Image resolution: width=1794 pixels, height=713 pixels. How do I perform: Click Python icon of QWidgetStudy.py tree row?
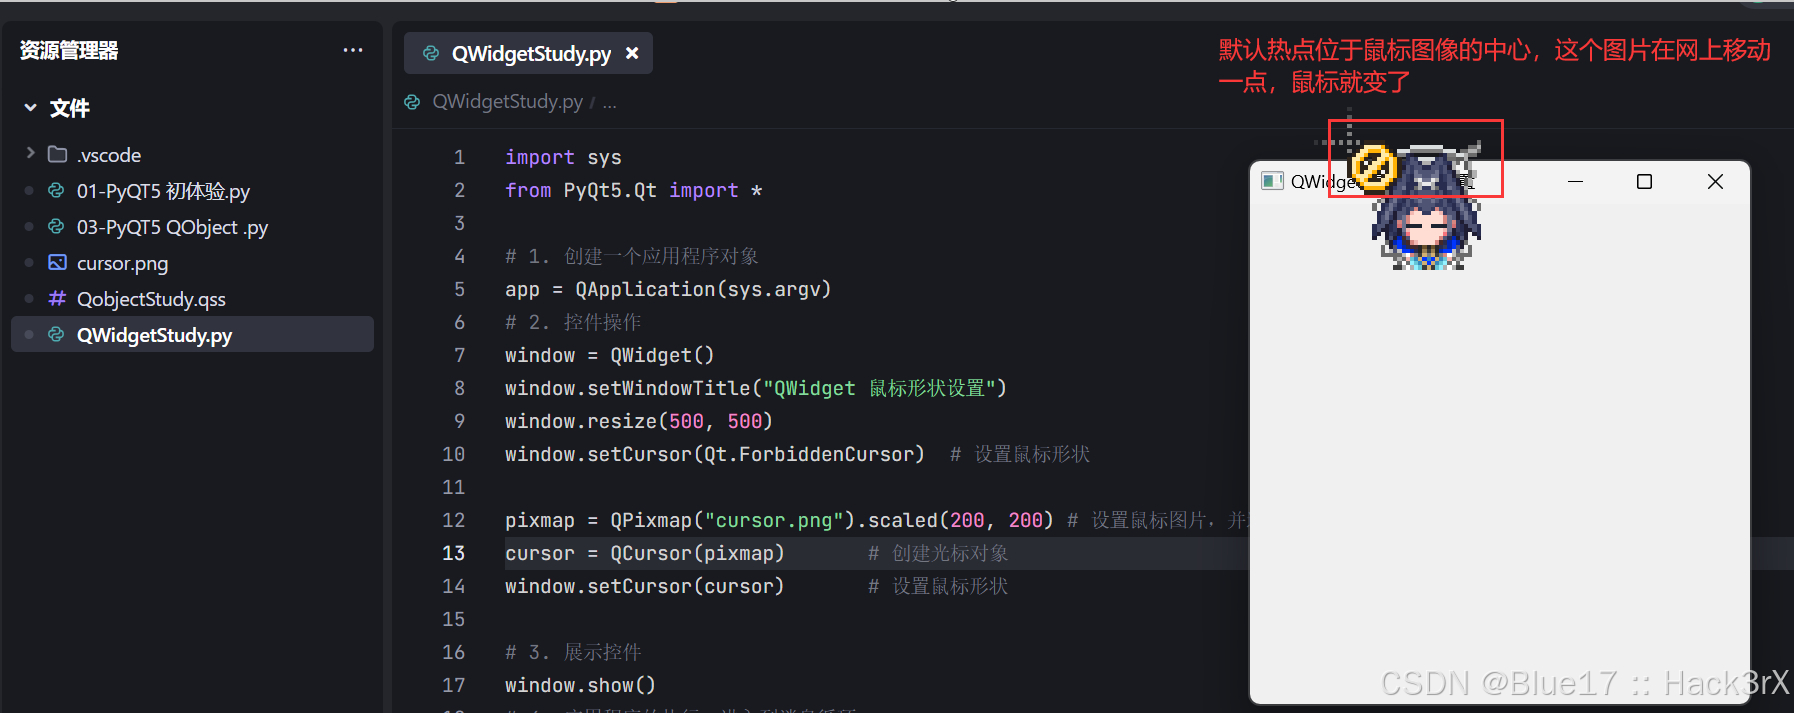point(57,334)
